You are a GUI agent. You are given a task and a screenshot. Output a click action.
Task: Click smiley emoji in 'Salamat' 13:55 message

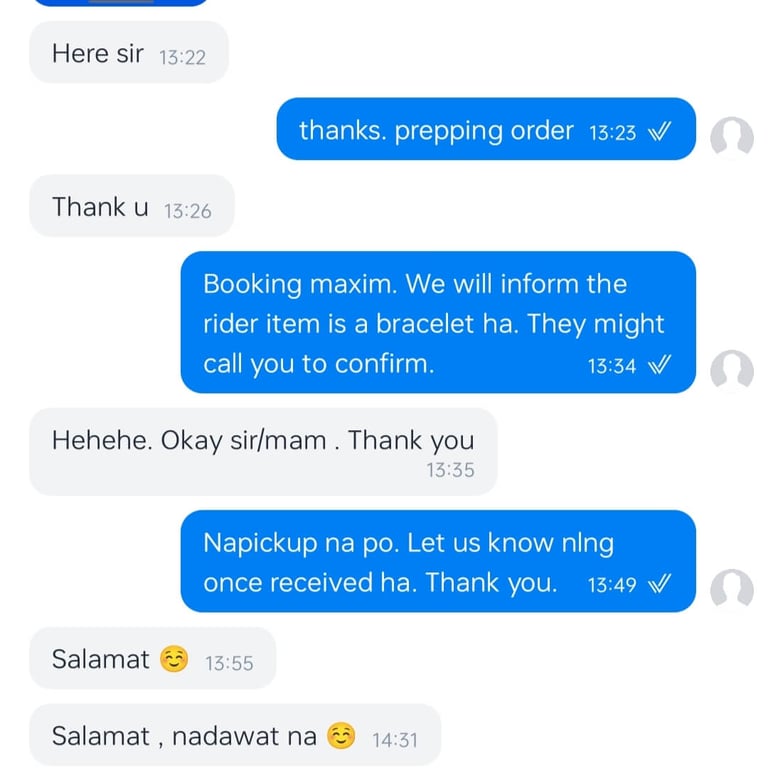174,659
